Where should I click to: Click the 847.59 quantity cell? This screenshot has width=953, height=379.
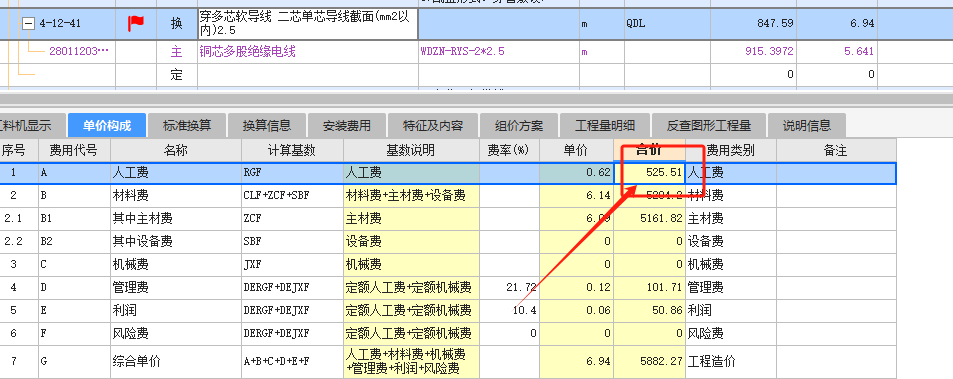pyautogui.click(x=753, y=24)
